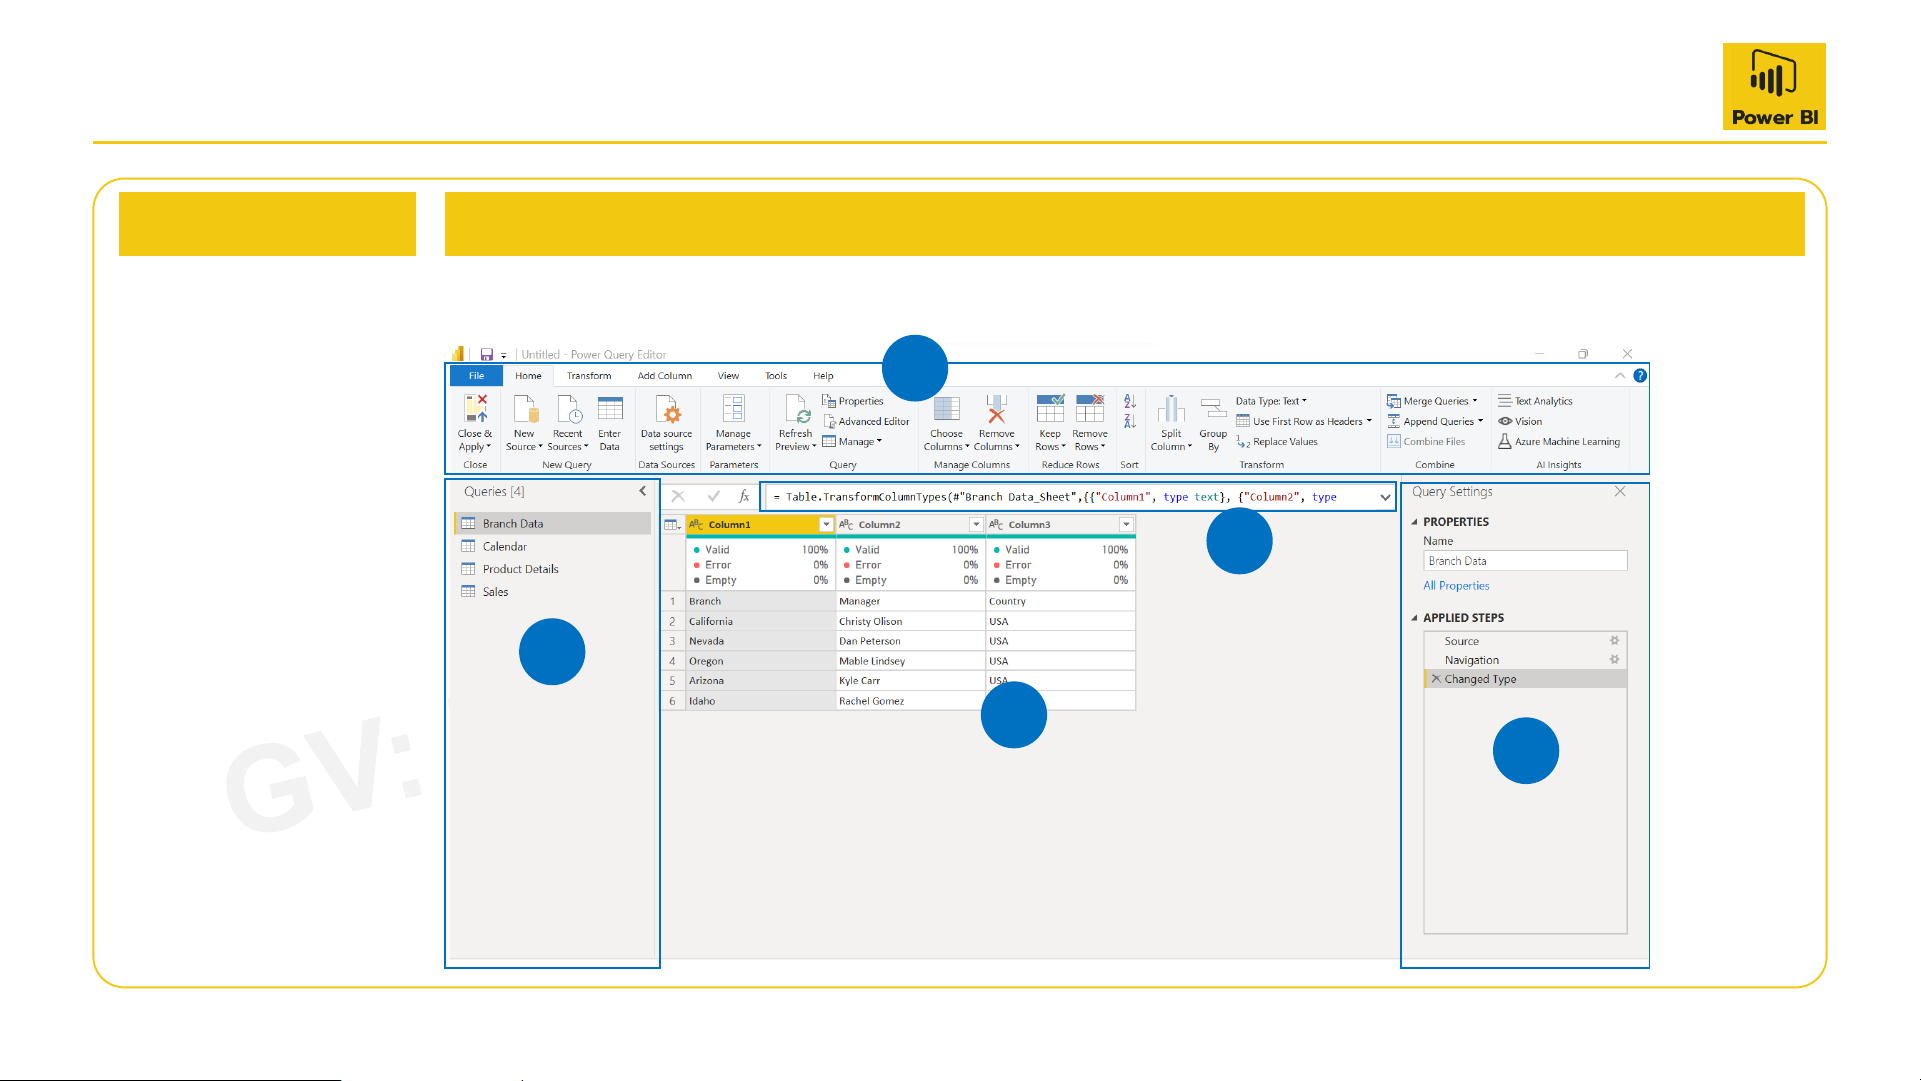
Task: Click Sort Ascending icon
Action: coord(1130,401)
